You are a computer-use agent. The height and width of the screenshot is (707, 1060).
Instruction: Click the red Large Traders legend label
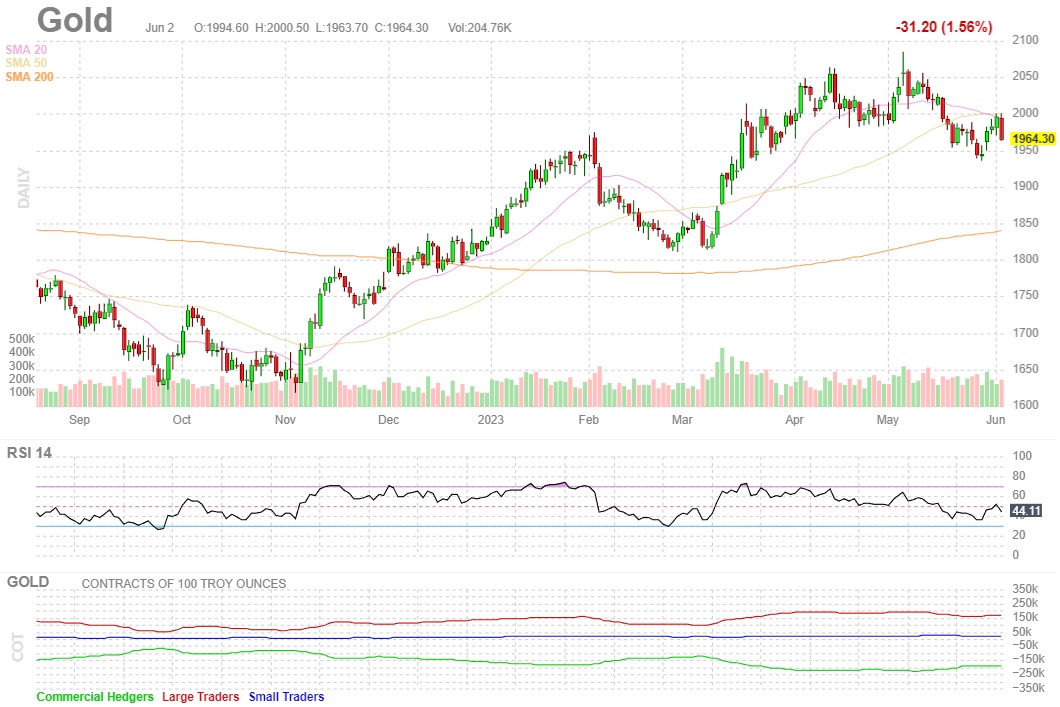[201, 697]
